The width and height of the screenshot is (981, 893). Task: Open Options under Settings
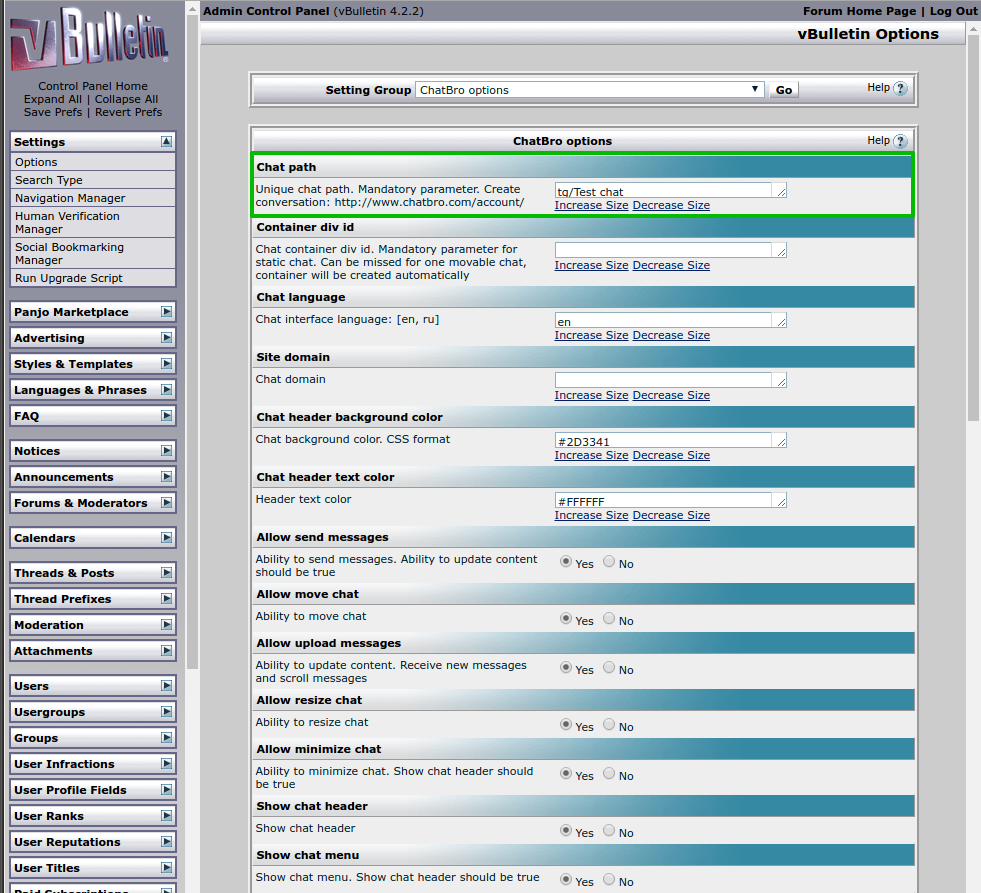coord(93,162)
